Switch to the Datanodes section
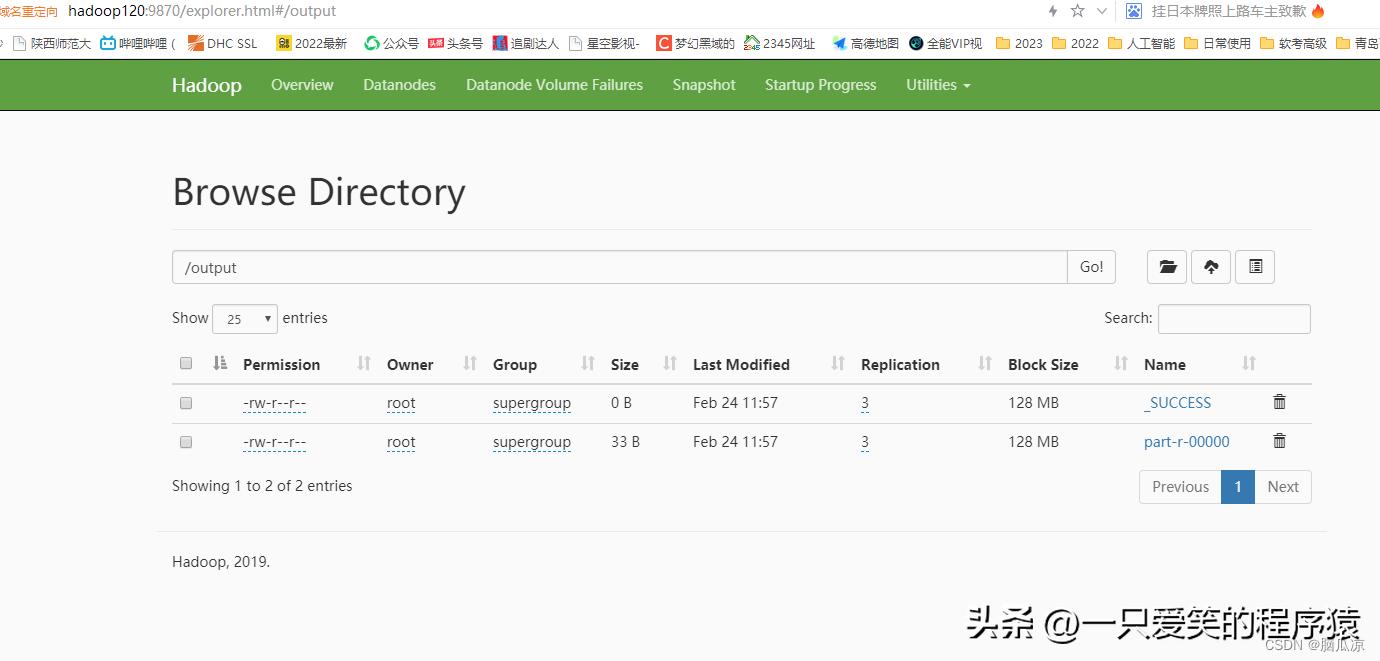The image size is (1380, 661). (399, 85)
